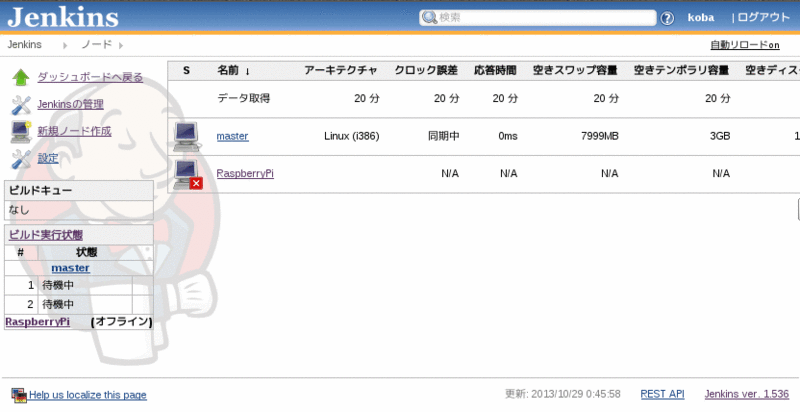Click the Jenkins logo in header

63,17
